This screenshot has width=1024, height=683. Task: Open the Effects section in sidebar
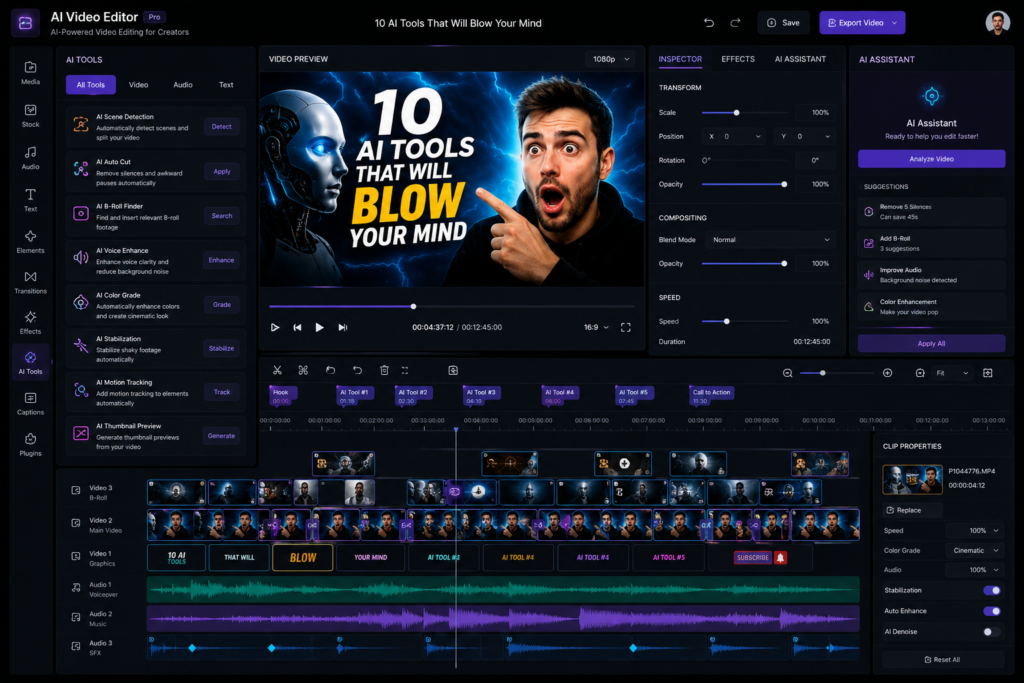tap(30, 323)
